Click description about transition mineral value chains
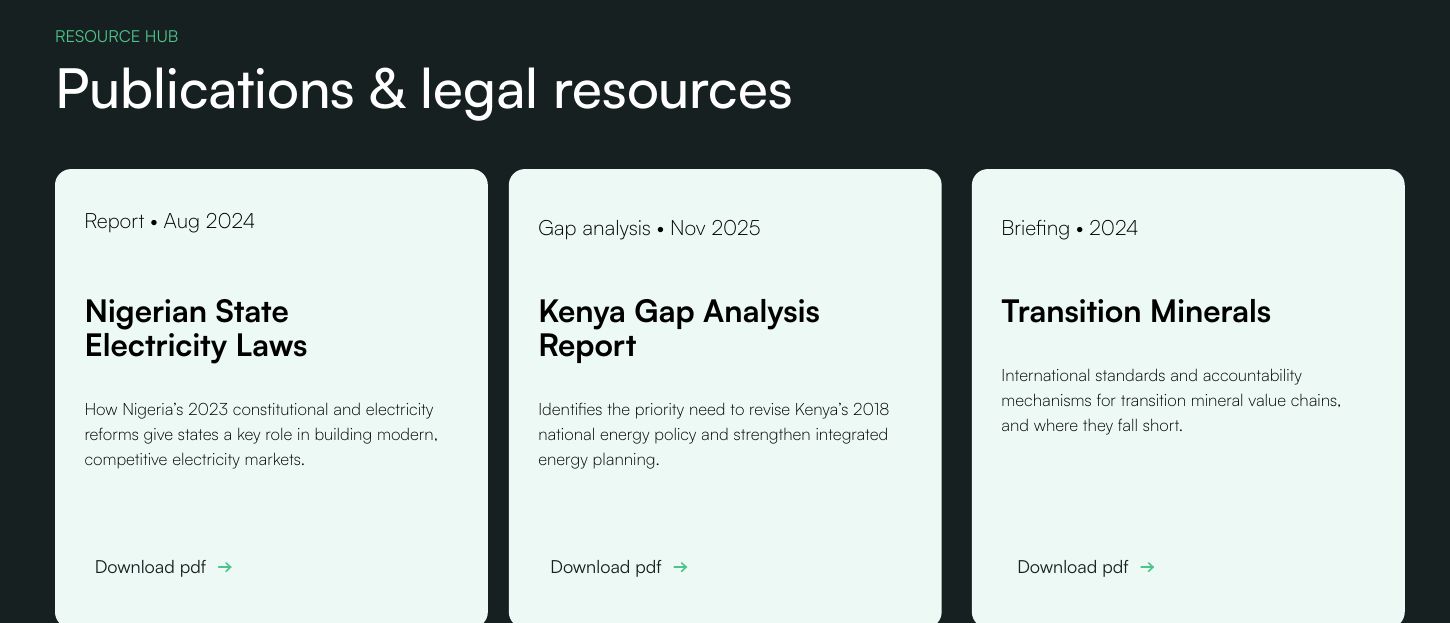This screenshot has width=1450, height=623. point(1171,401)
